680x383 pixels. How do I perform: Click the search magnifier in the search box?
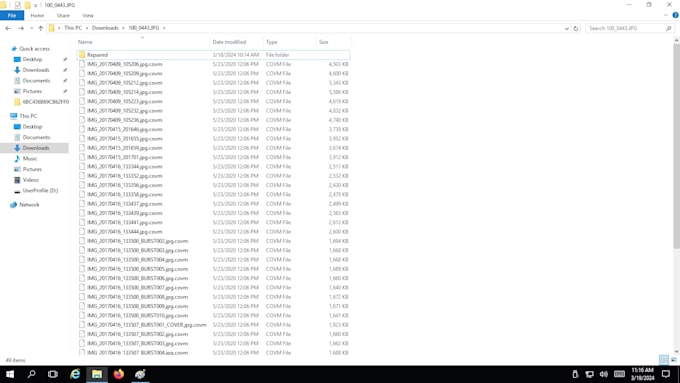pyautogui.click(x=668, y=28)
